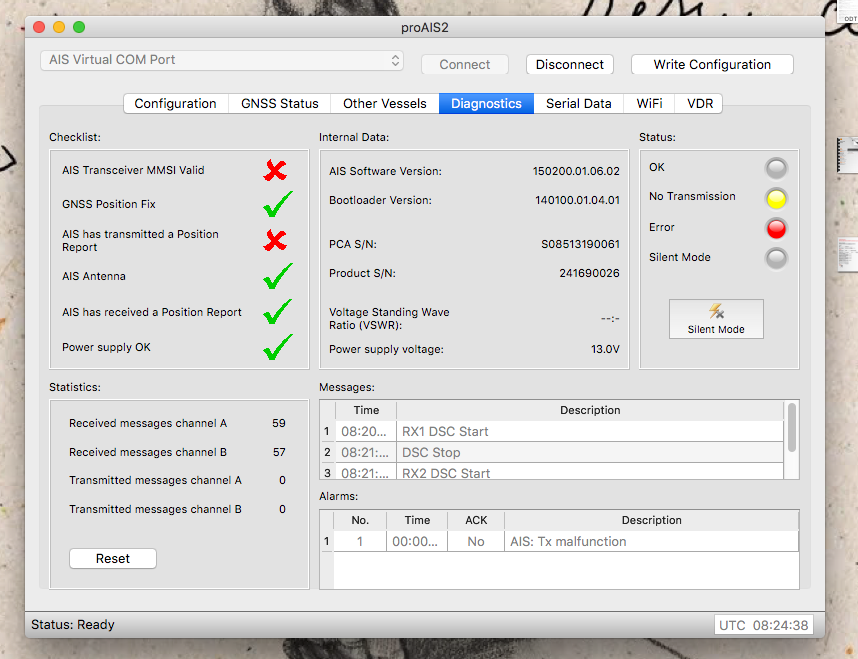Image resolution: width=858 pixels, height=659 pixels.
Task: Click the green check beside GNSS Position Fix
Action: [x=278, y=204]
